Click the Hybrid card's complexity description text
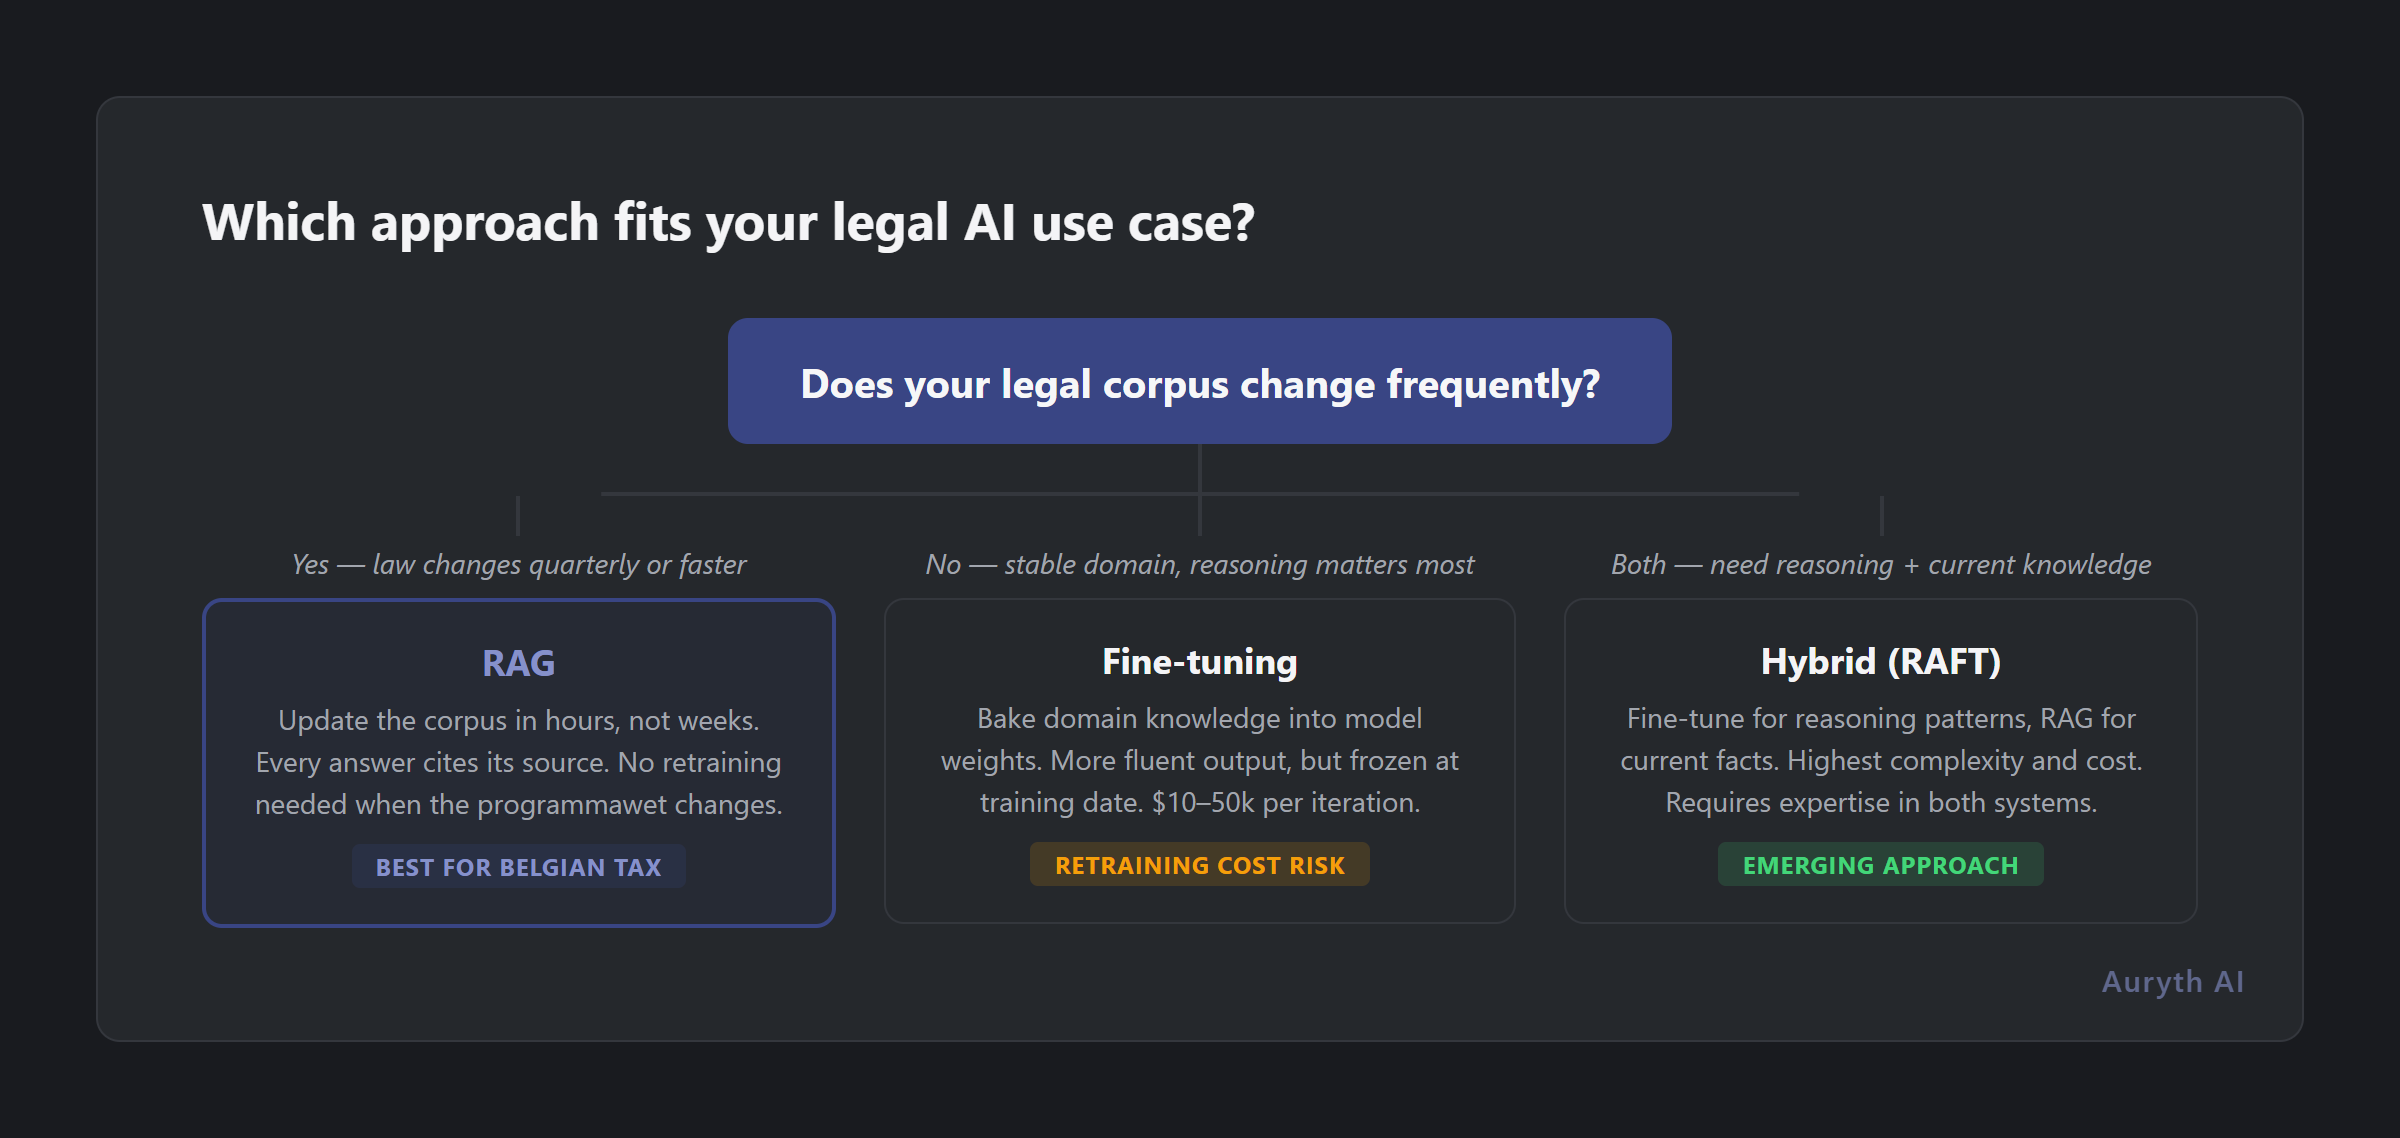Image resolution: width=2400 pixels, height=1138 pixels. (1881, 760)
